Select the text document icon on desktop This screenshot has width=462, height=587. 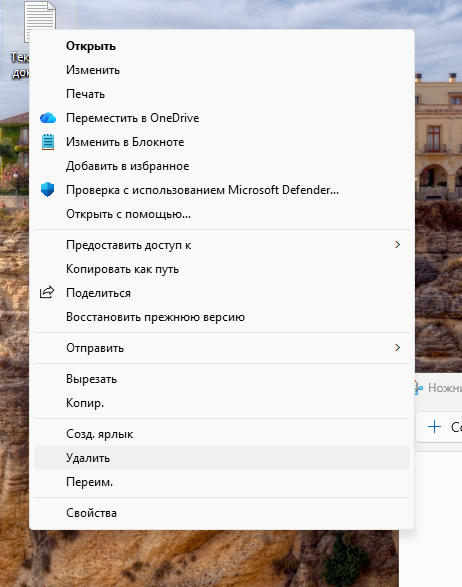(x=40, y=22)
